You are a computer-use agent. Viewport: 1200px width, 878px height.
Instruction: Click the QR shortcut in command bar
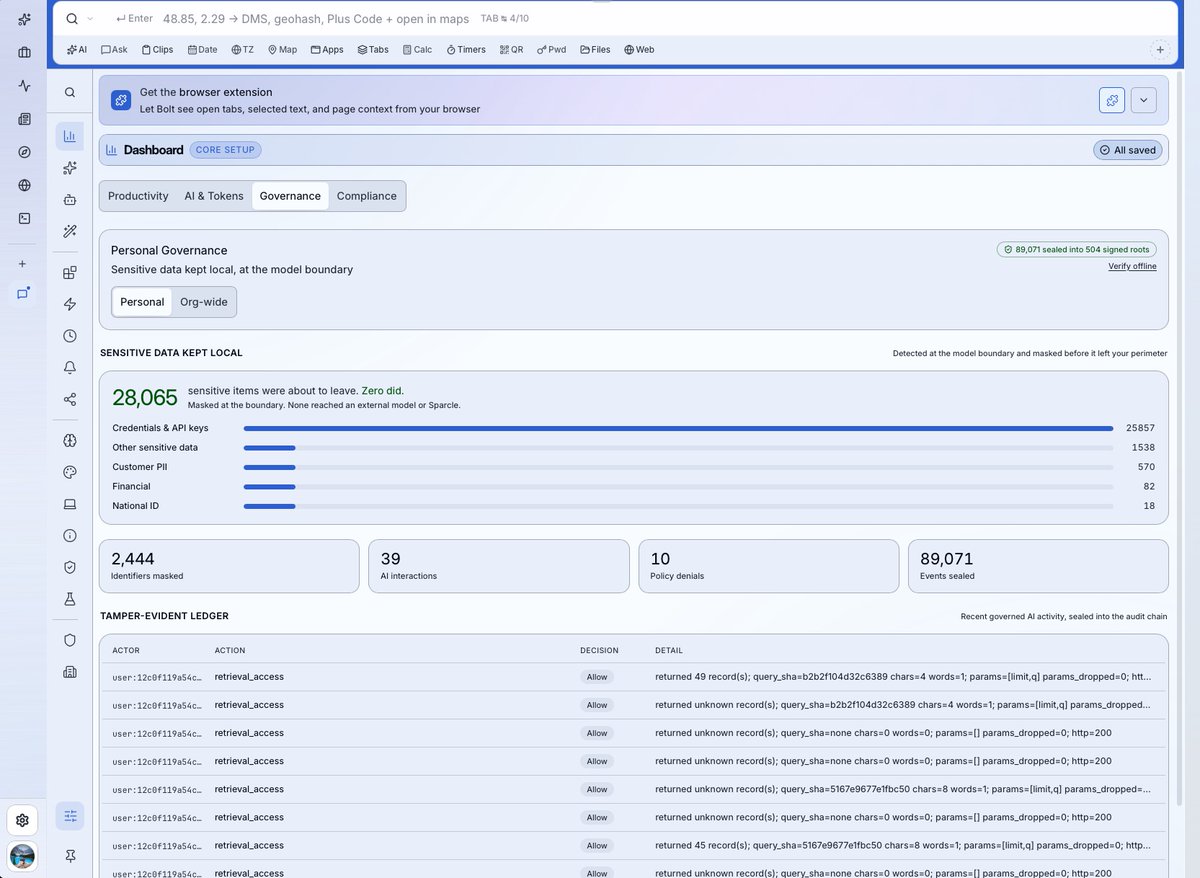point(510,49)
